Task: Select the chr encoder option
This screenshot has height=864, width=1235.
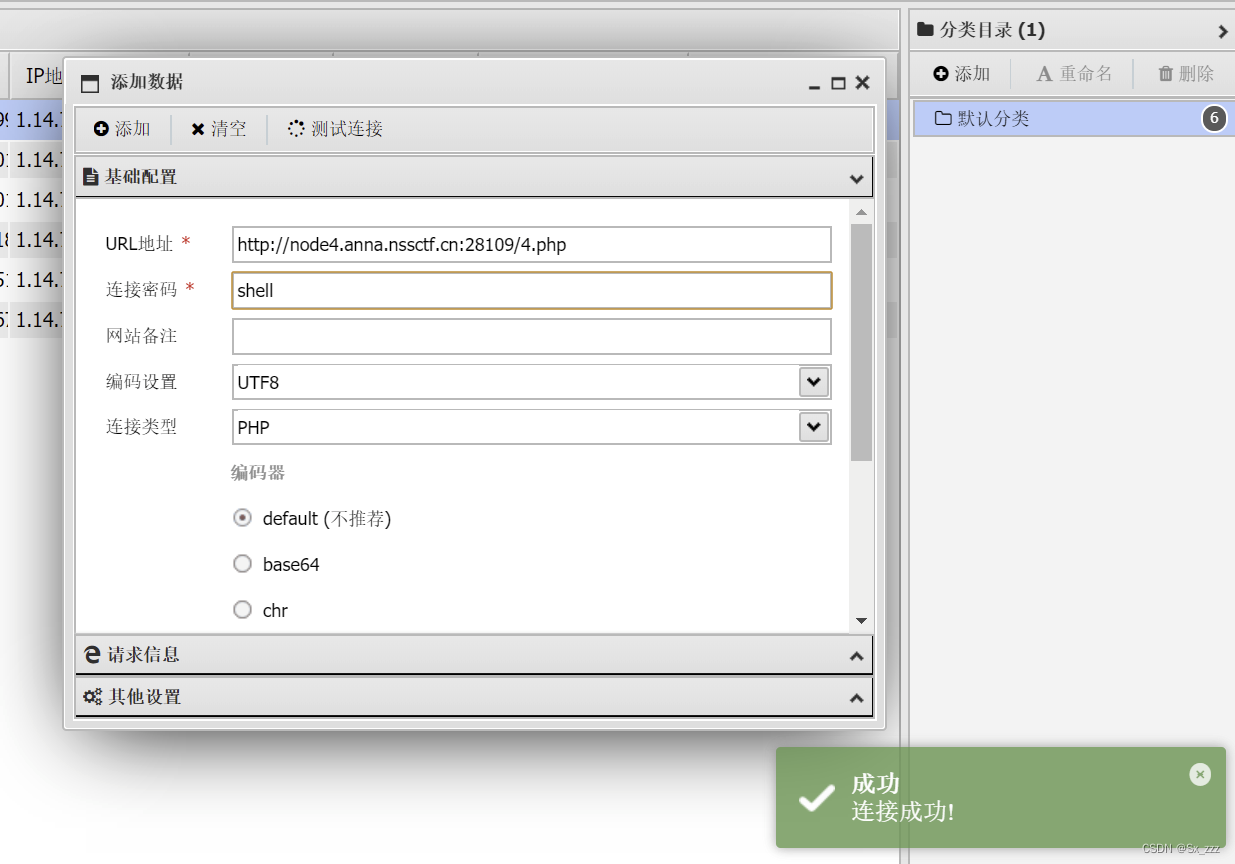Action: point(242,609)
